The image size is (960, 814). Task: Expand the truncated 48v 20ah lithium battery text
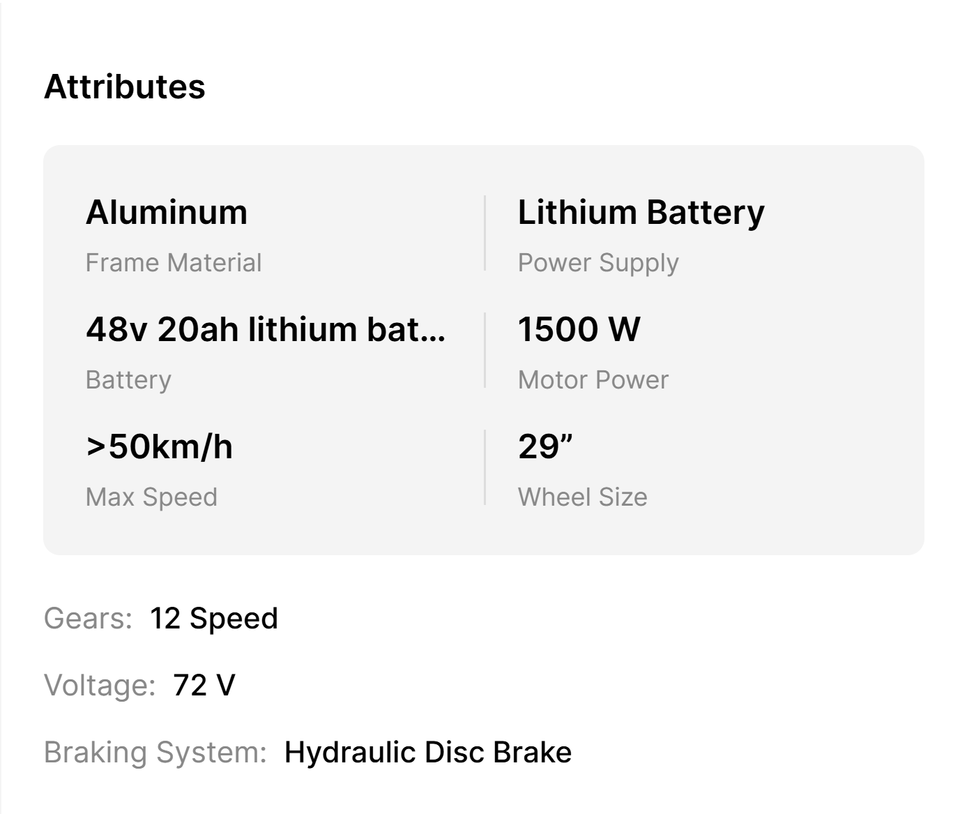click(x=265, y=329)
